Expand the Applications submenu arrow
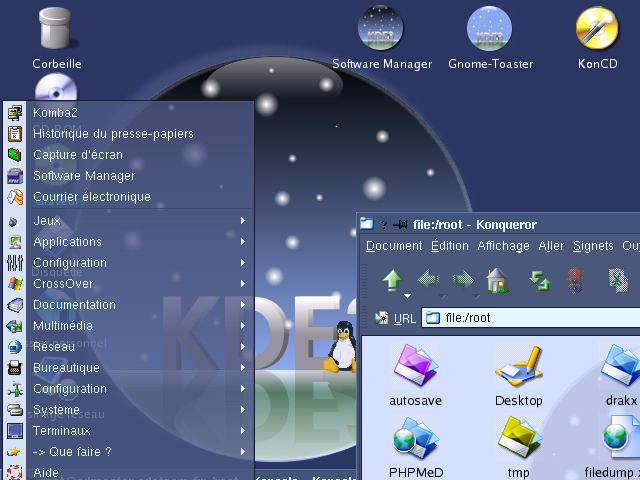The height and width of the screenshot is (480, 640). (243, 242)
